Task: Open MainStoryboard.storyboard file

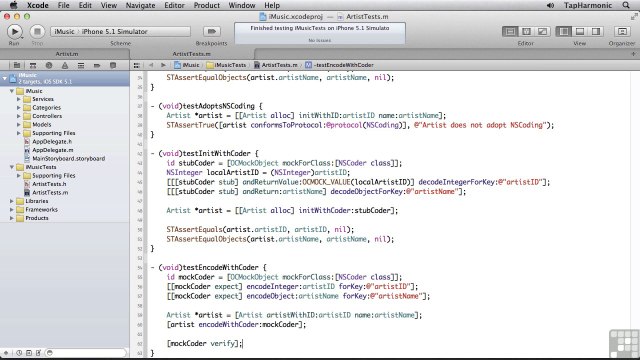Action: point(68,158)
